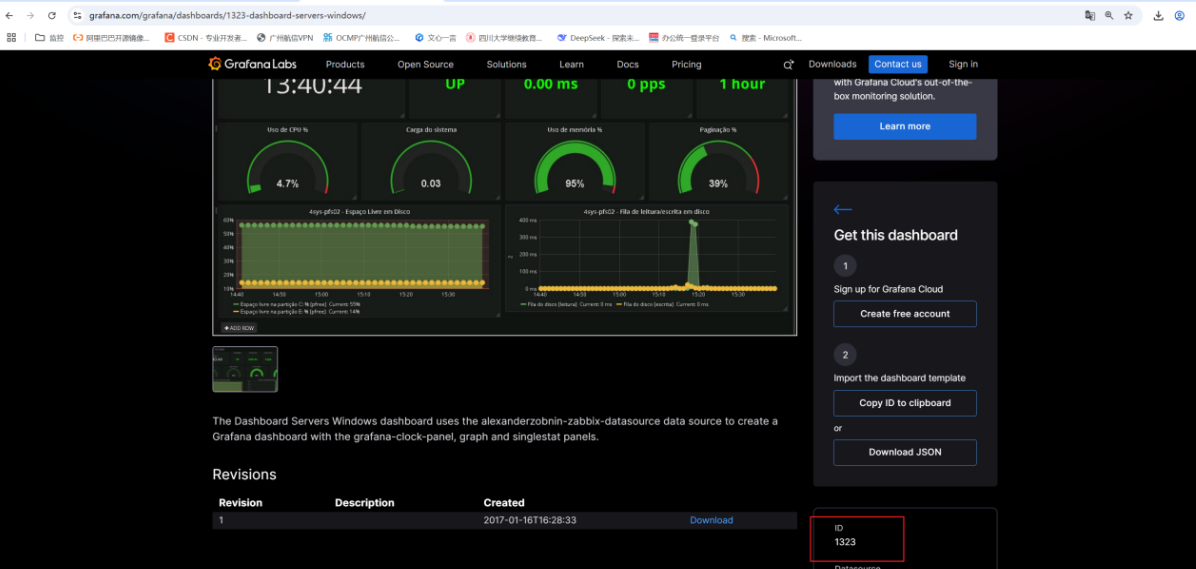Viewport: 1196px width, 569px height.
Task: Click the Contact us button
Action: click(898, 64)
